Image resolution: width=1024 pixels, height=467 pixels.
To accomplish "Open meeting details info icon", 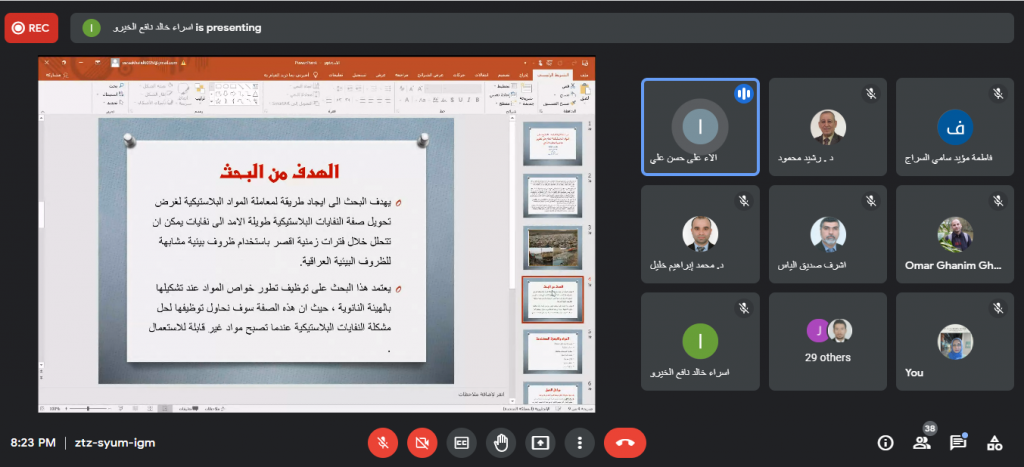I will (885, 442).
